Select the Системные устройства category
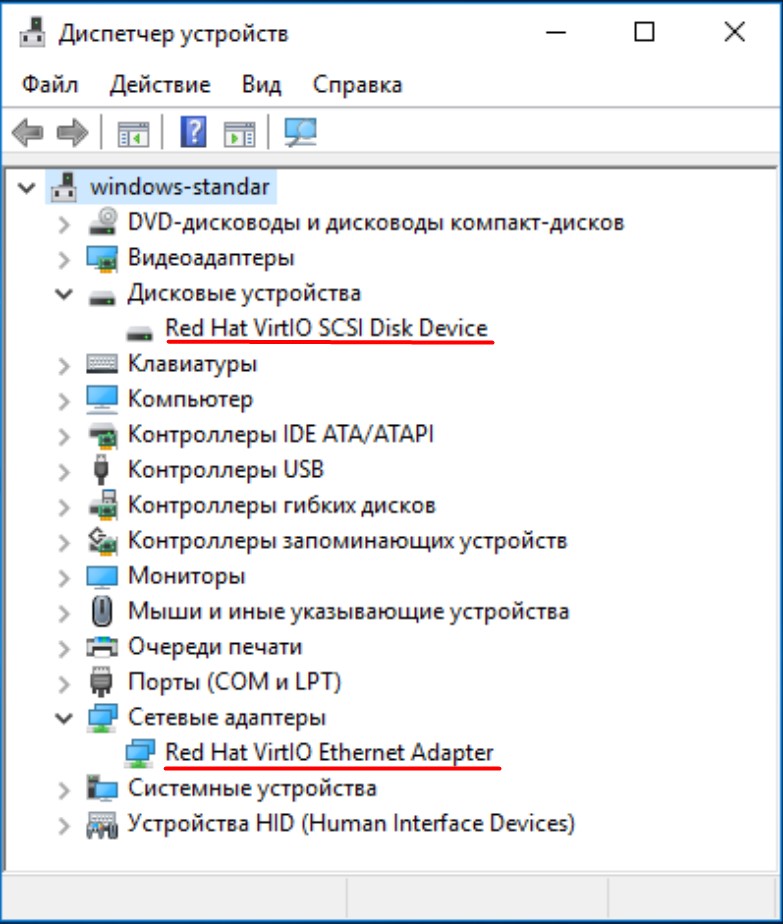Viewport: 783px width, 924px height. tap(252, 788)
